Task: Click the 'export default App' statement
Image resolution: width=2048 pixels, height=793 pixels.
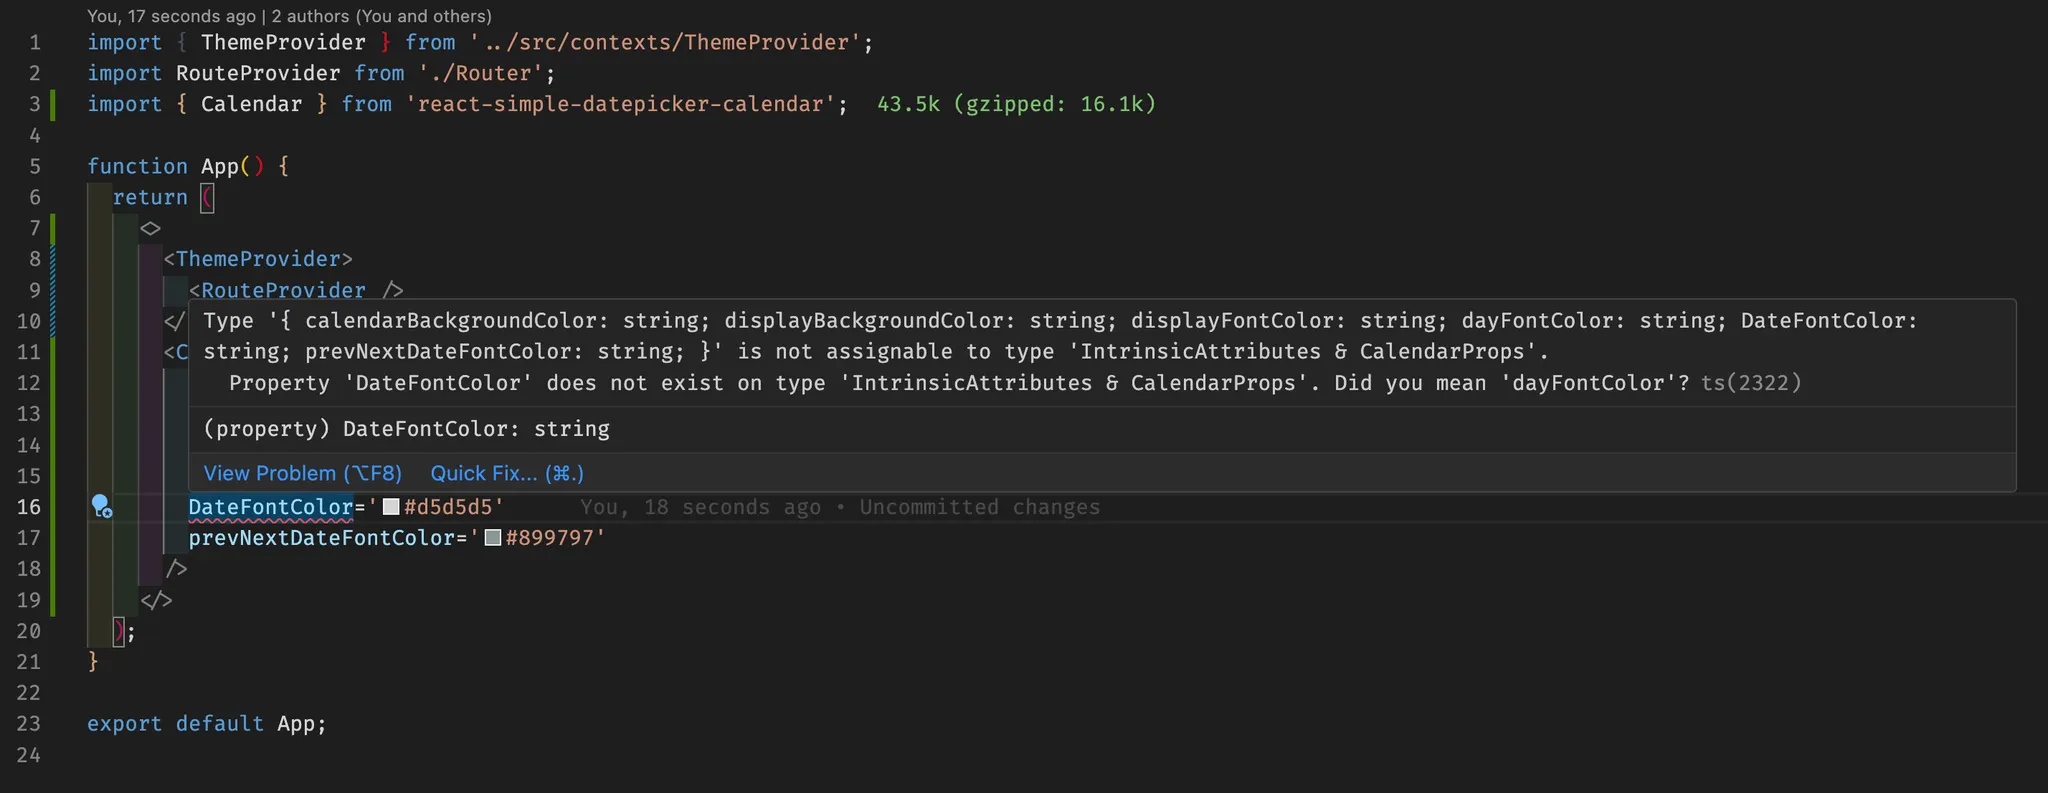Action: tap(206, 723)
